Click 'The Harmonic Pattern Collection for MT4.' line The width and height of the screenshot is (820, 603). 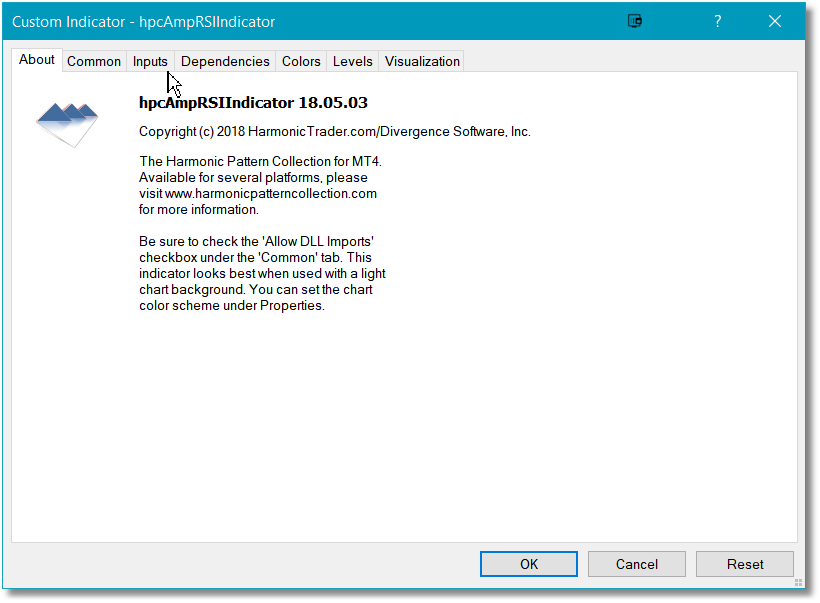(x=260, y=162)
